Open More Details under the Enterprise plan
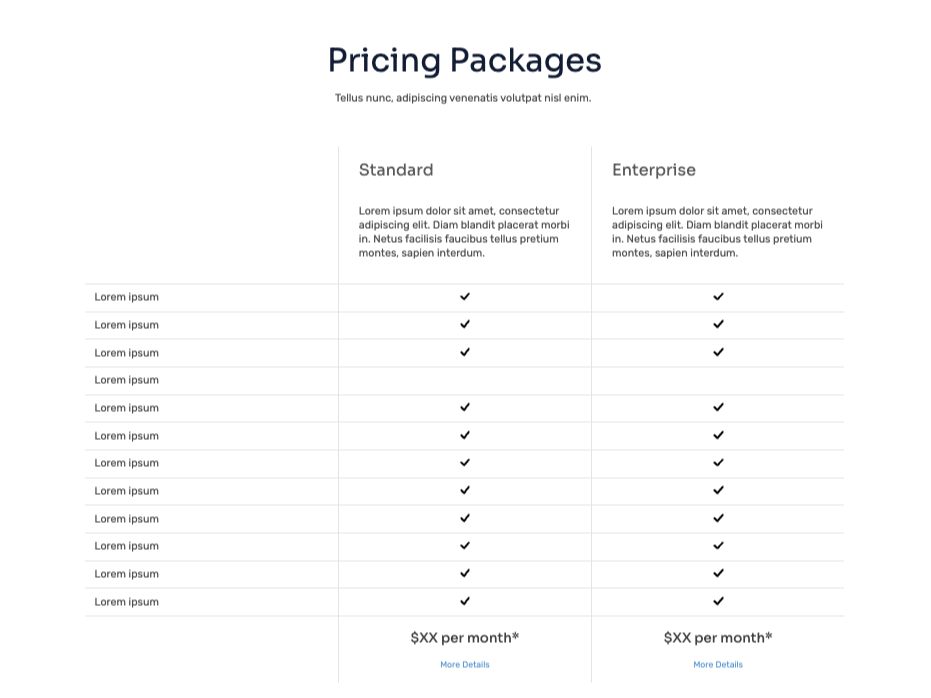Image resolution: width=931 pixels, height=698 pixels. 718,664
